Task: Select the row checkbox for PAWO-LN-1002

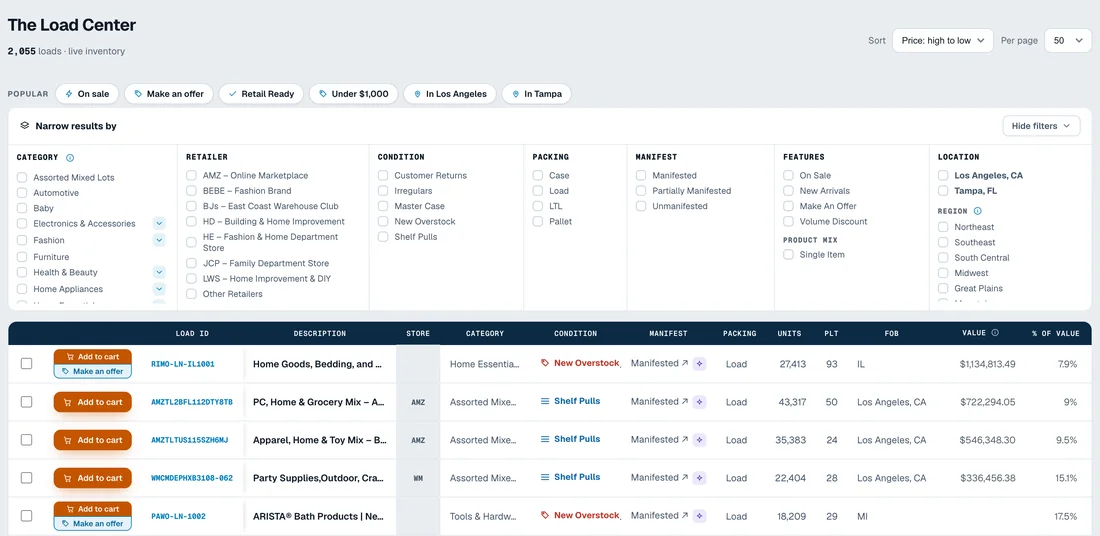Action: [26, 516]
